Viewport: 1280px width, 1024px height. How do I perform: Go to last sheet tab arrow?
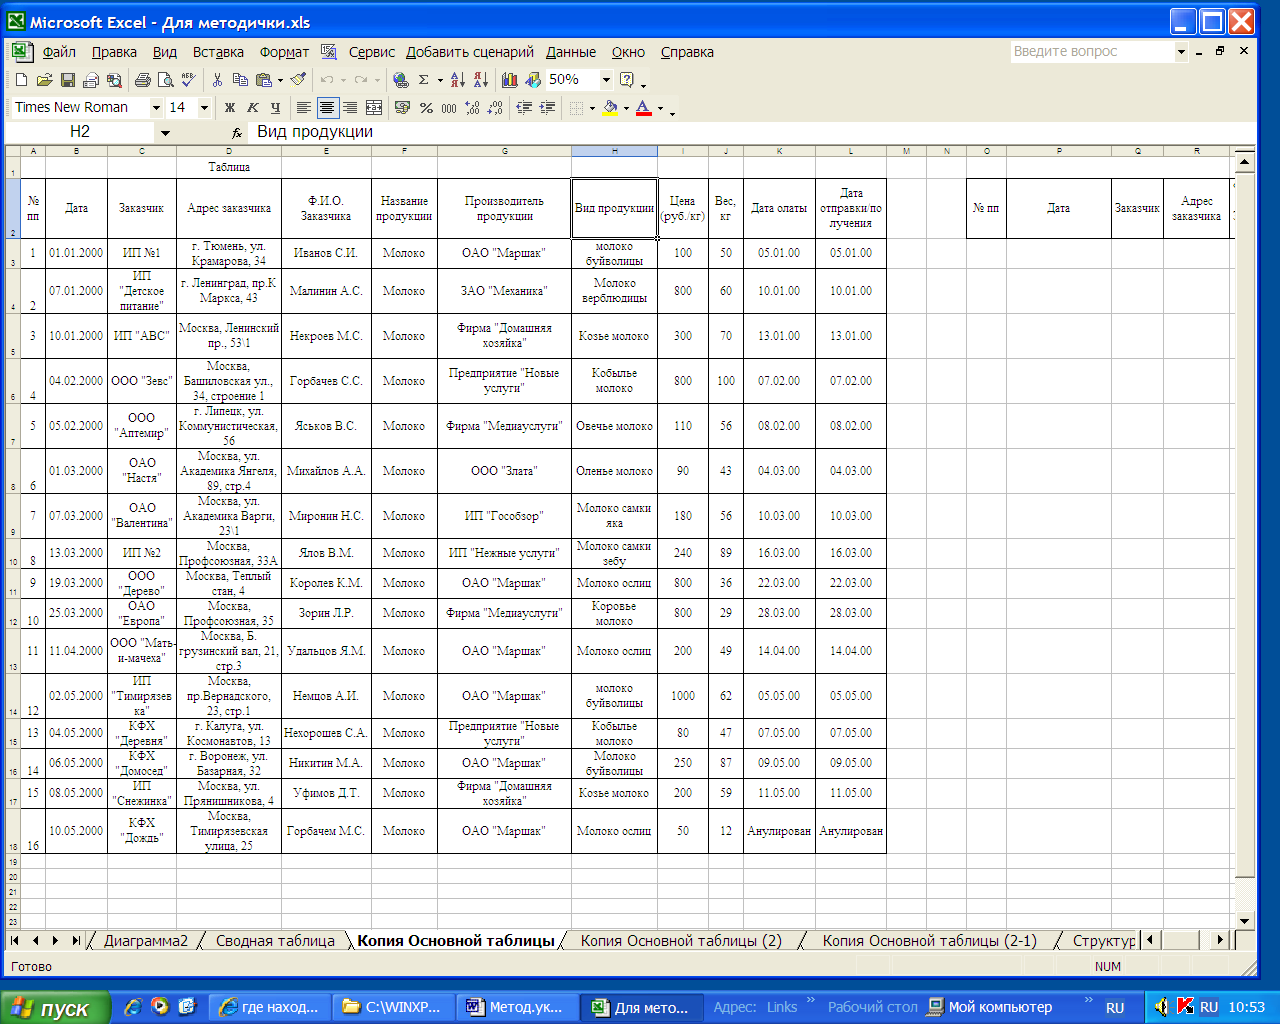pyautogui.click(x=76, y=941)
